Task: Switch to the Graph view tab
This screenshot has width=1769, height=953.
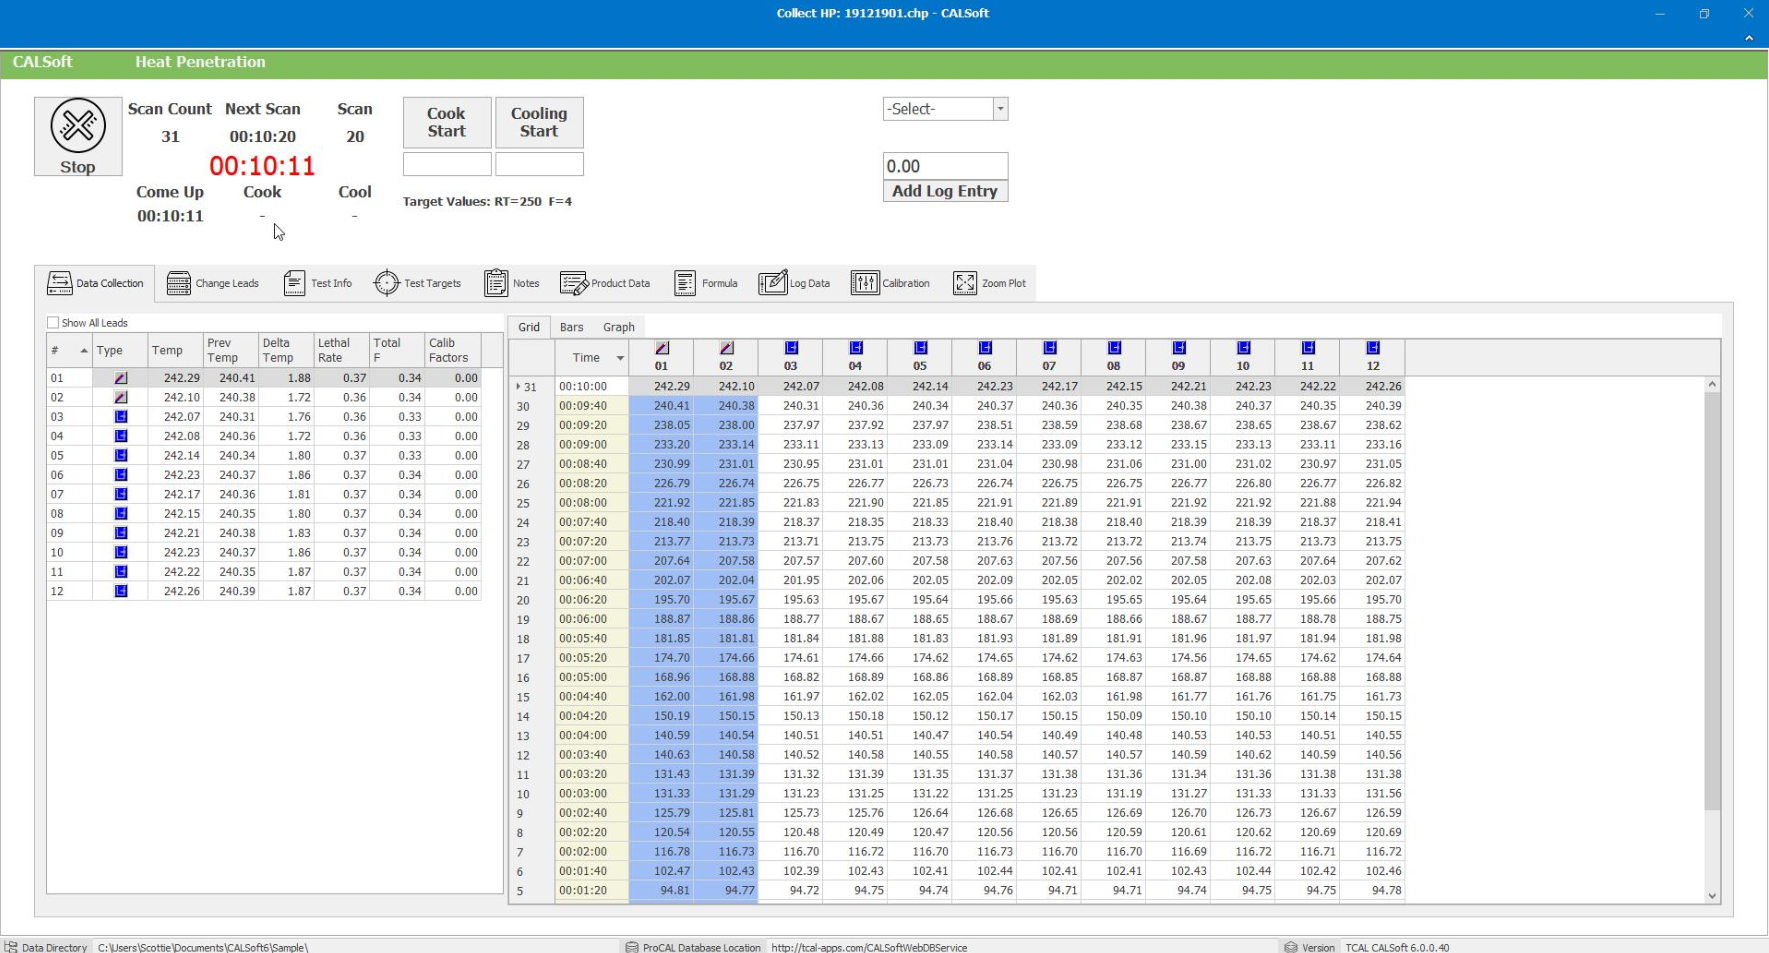Action: 619,327
